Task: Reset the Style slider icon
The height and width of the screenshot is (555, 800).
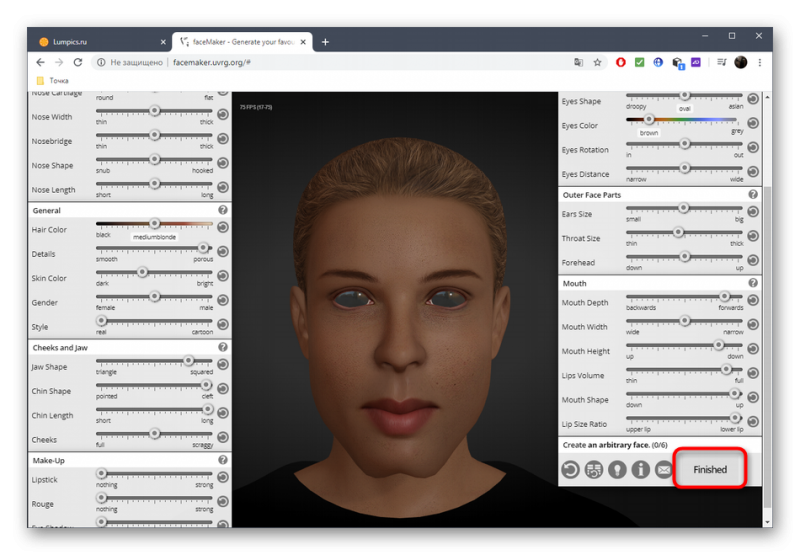Action: (223, 324)
